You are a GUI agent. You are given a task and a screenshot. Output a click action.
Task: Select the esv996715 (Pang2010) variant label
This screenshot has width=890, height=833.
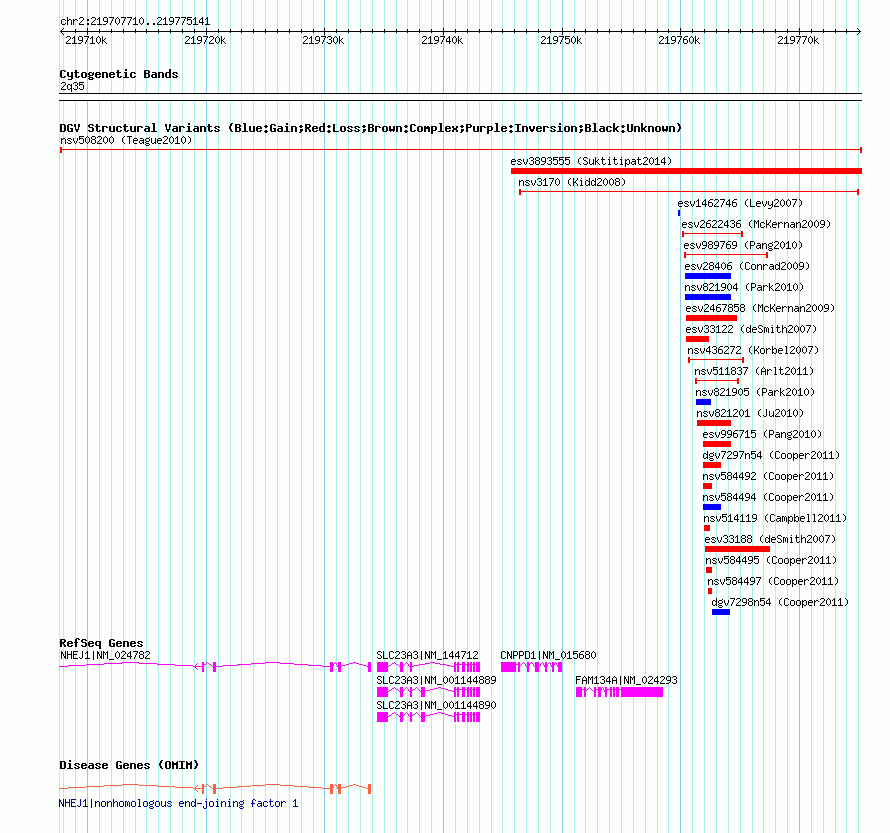[x=762, y=434]
